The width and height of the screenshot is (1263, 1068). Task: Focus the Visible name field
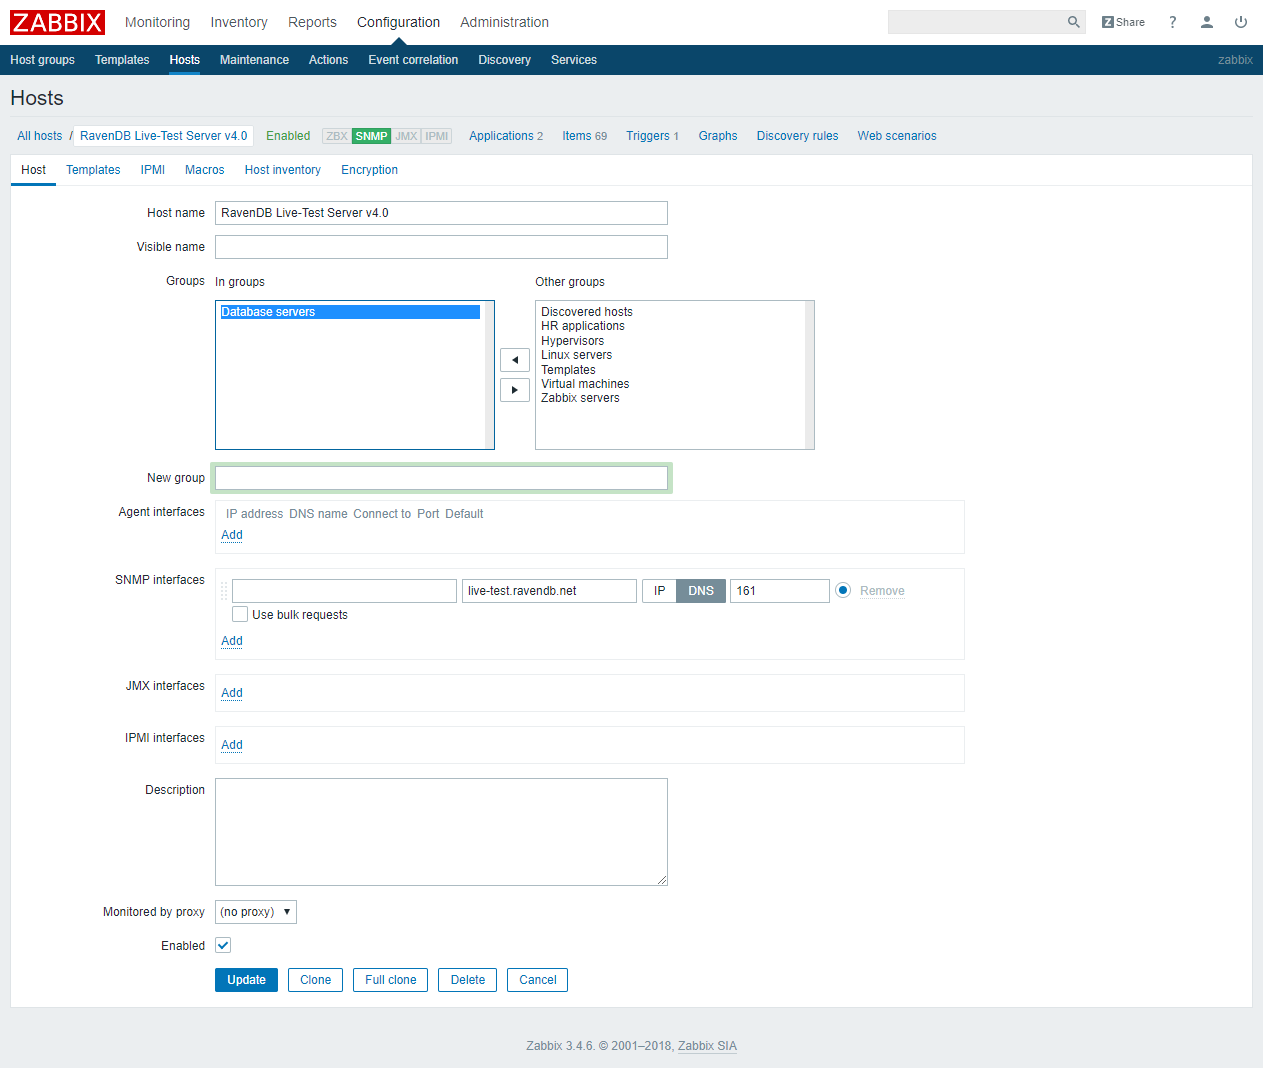pos(441,247)
